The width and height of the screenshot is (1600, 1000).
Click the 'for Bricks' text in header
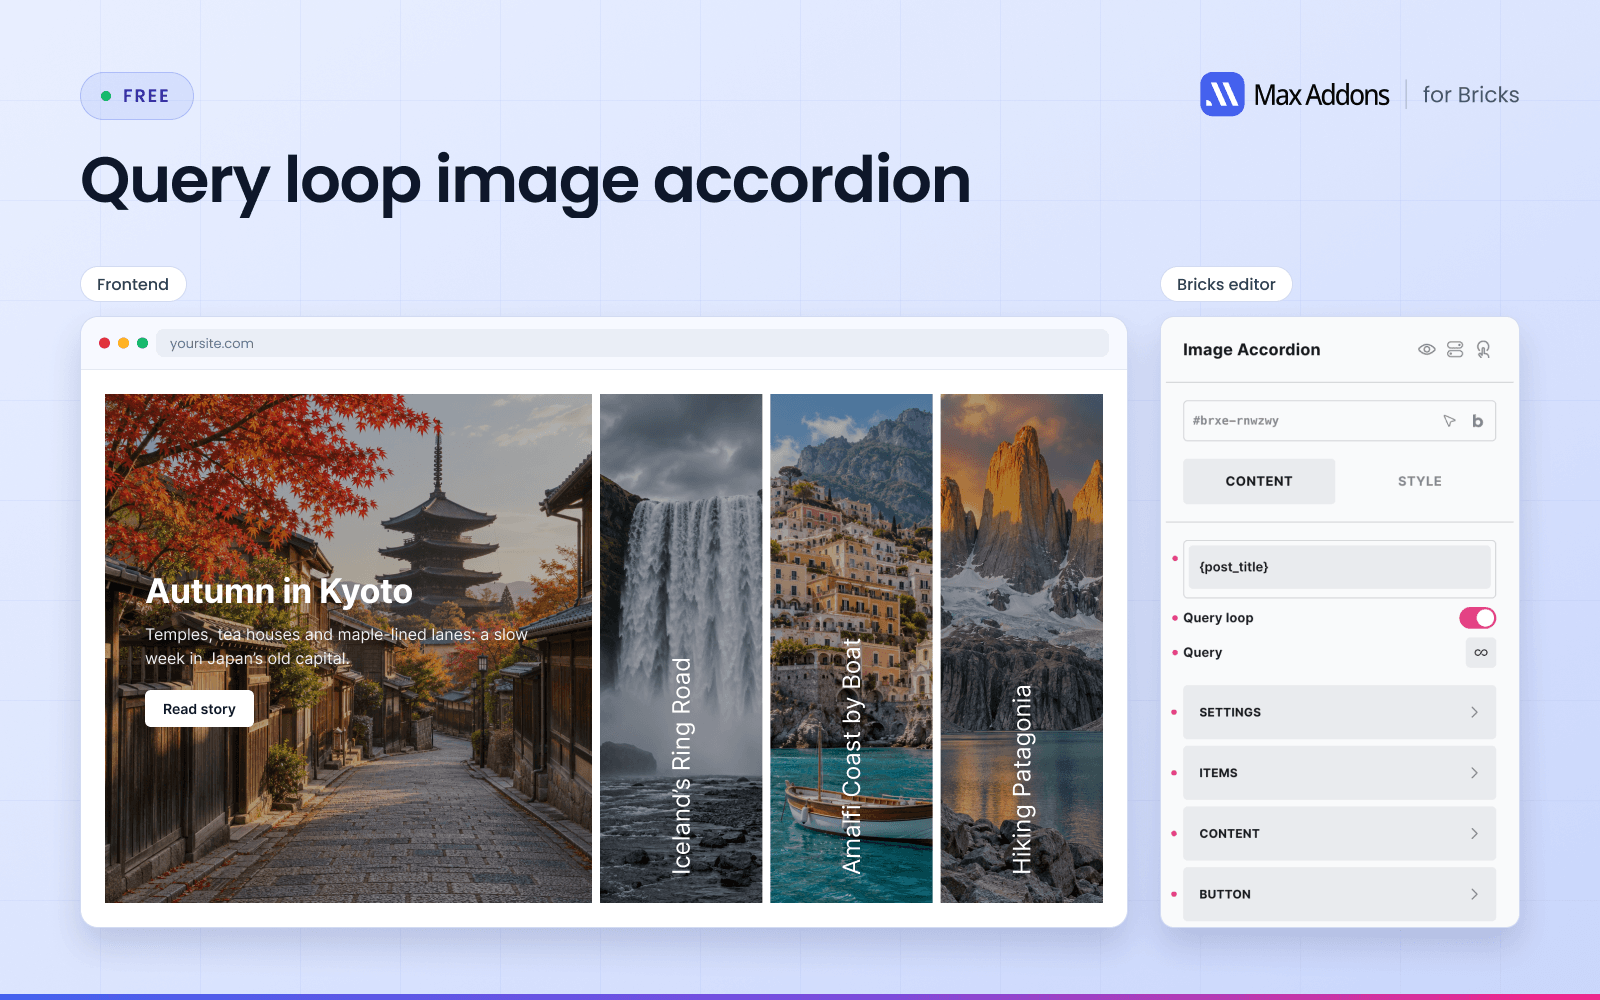(1471, 95)
